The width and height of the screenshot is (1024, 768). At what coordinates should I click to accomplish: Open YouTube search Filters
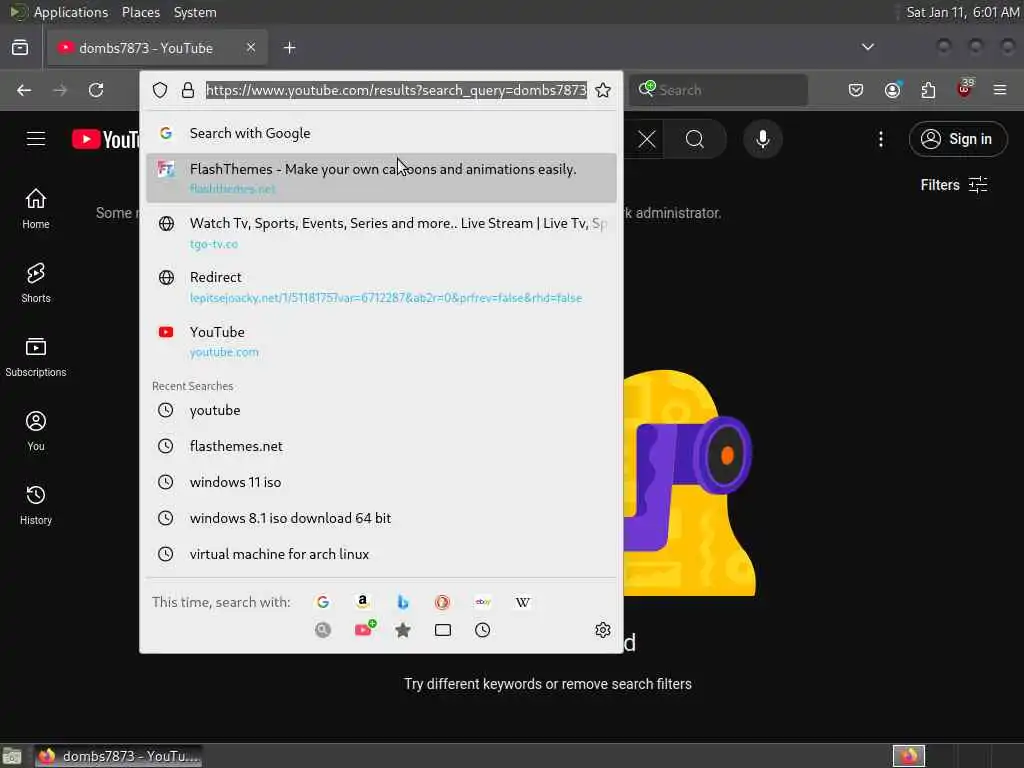point(953,185)
